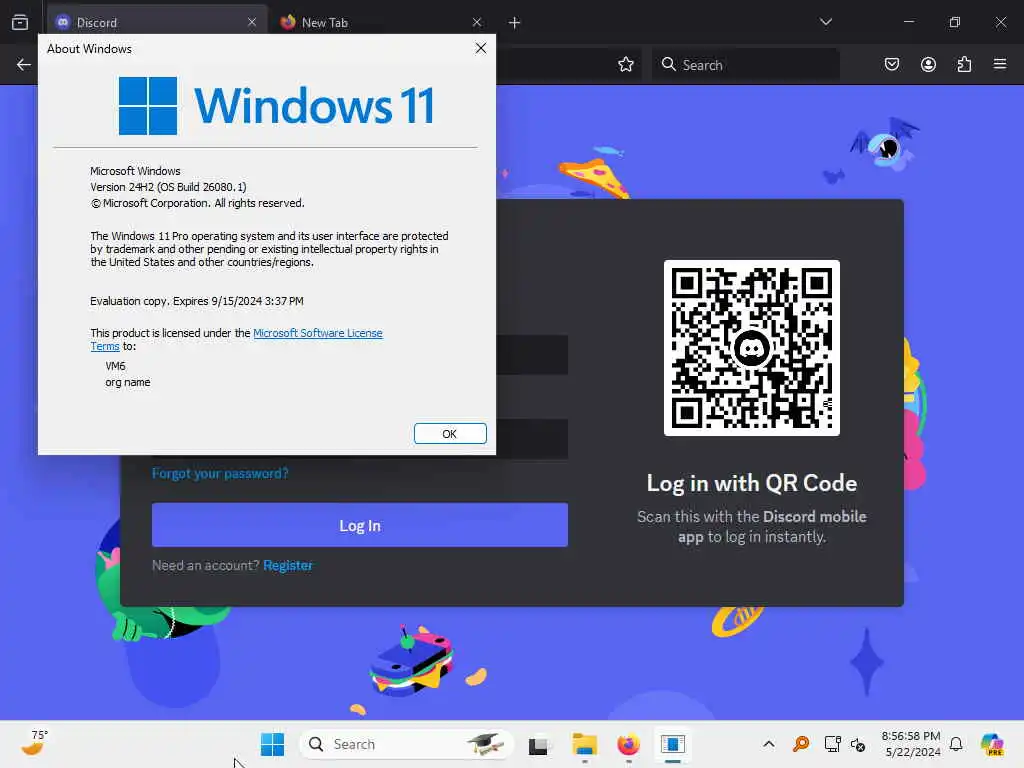Click the orange key tray icon
The image size is (1024, 768).
(x=801, y=744)
